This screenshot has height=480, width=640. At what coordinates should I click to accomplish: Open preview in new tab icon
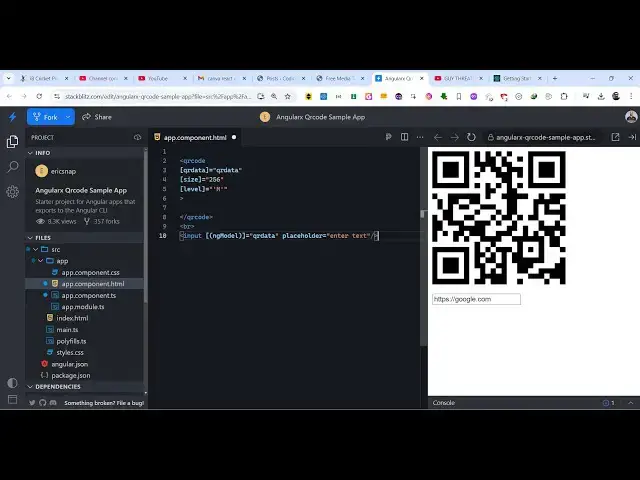point(616,137)
